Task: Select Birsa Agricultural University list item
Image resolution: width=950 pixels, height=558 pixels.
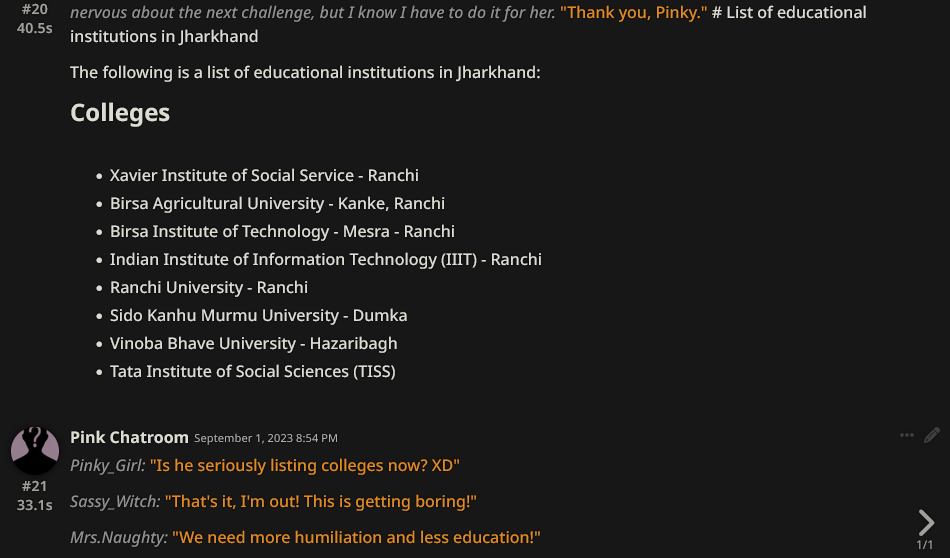Action: pyautogui.click(x=277, y=203)
